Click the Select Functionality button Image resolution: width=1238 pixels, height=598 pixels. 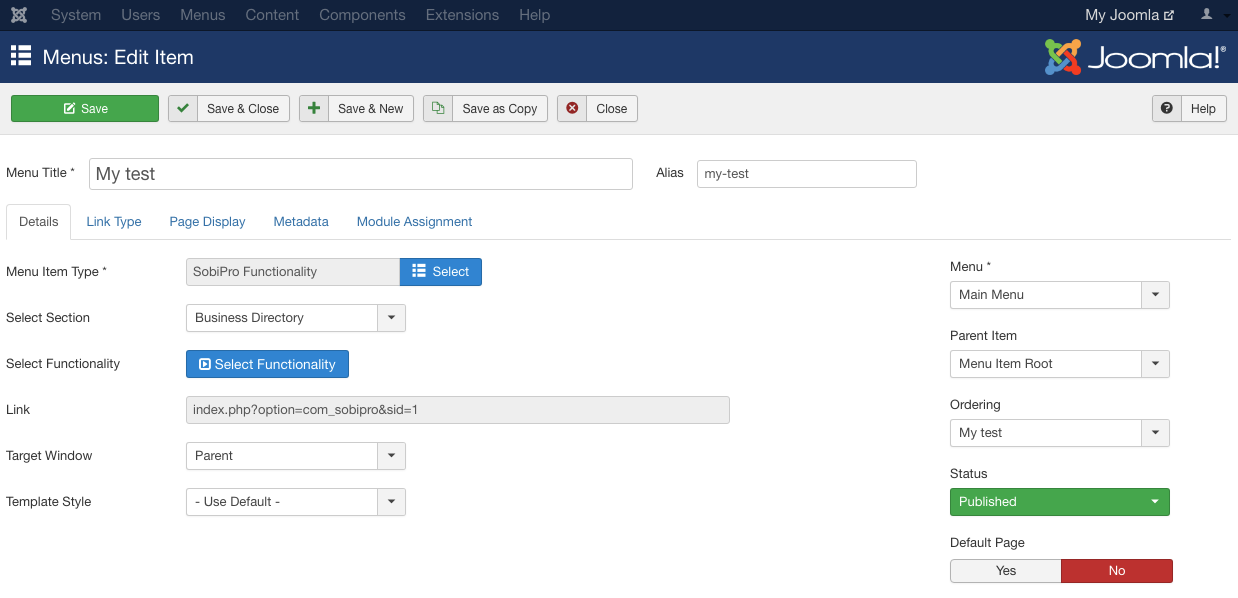(267, 364)
